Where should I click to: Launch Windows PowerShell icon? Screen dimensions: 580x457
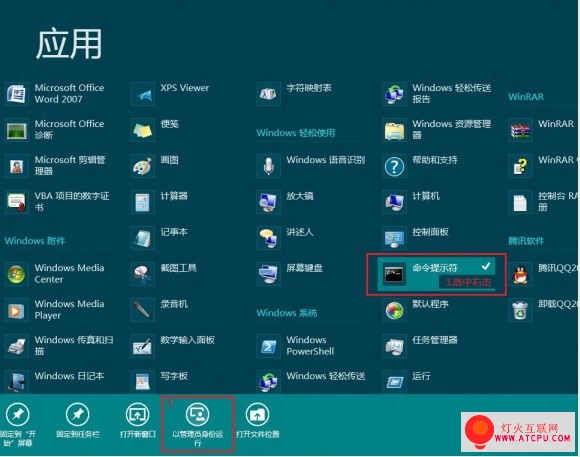pyautogui.click(x=268, y=346)
